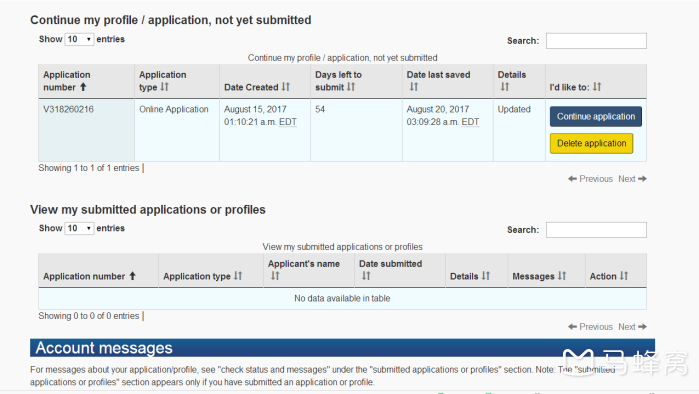Go to Previous page of unsubmitted applications
The width and height of the screenshot is (699, 394).
coord(590,179)
